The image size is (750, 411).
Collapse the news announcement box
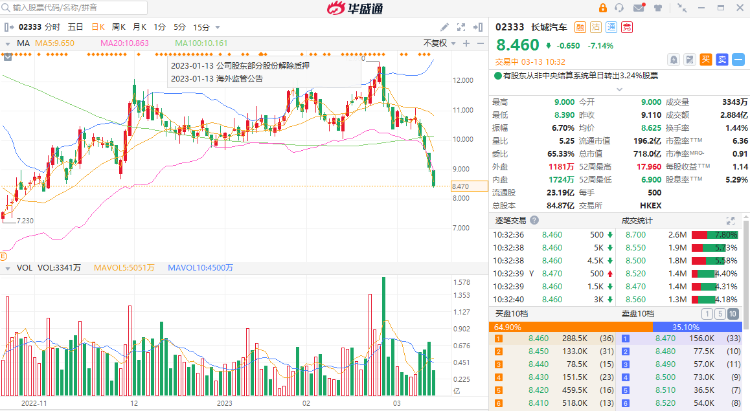tap(8, 57)
